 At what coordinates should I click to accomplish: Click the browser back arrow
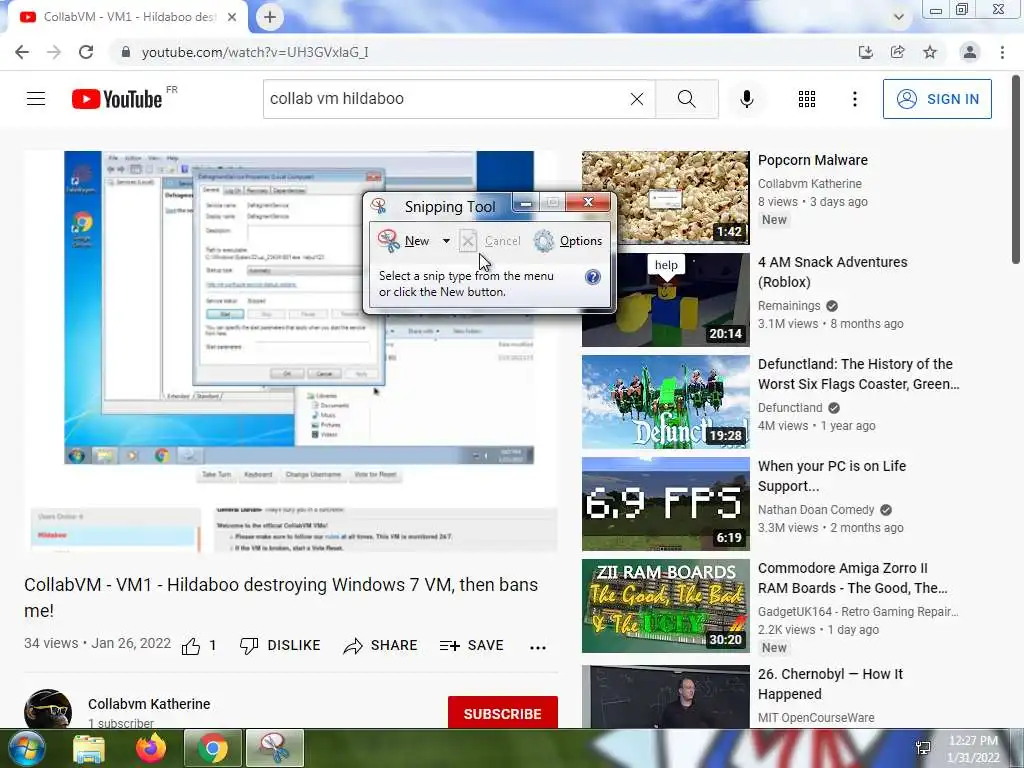pyautogui.click(x=22, y=52)
